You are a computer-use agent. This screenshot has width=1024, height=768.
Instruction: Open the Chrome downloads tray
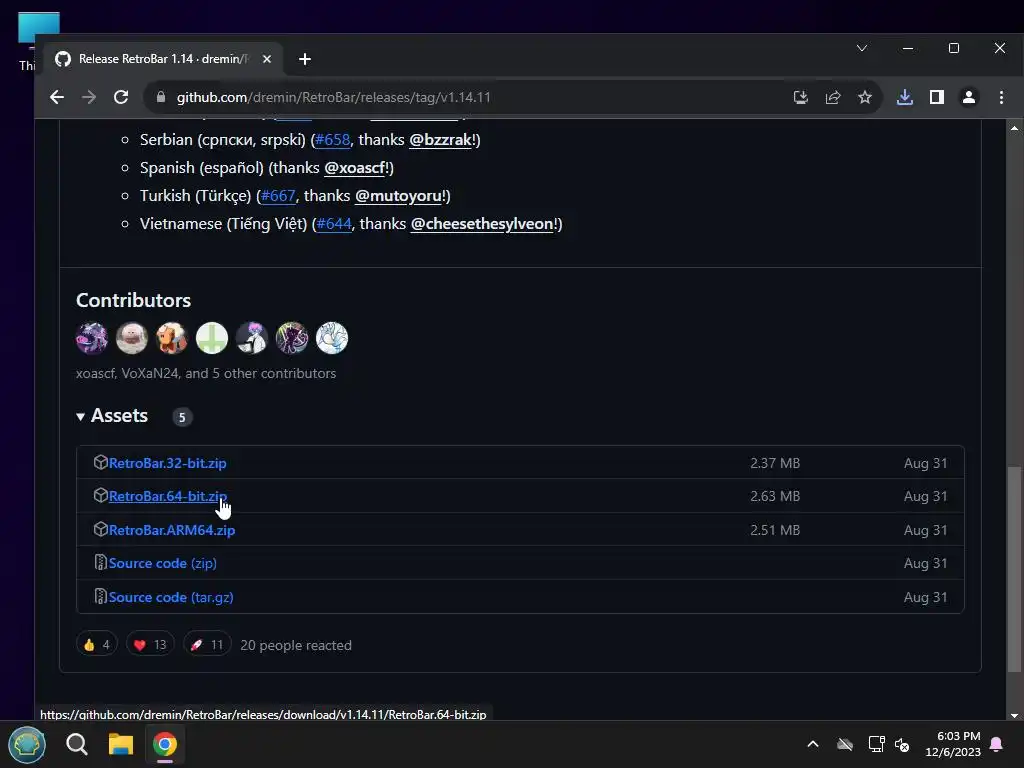click(904, 97)
